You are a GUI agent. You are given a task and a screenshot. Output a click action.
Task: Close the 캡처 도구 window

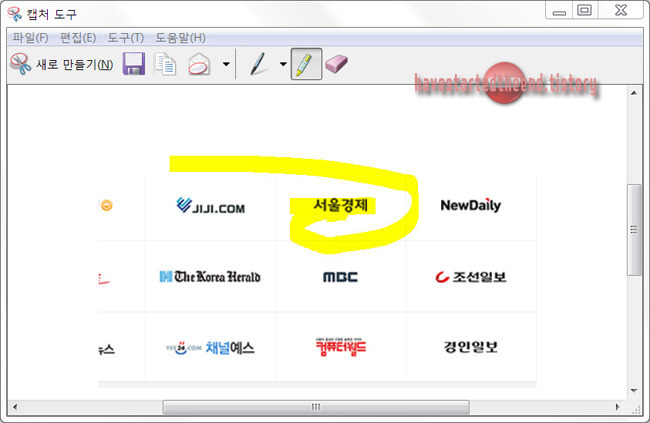point(621,10)
